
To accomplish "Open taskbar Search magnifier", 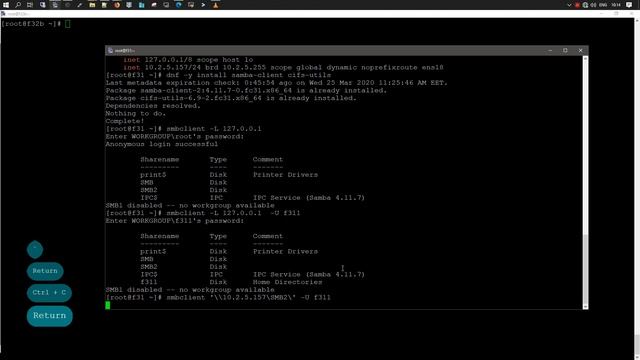I will 18,5.
